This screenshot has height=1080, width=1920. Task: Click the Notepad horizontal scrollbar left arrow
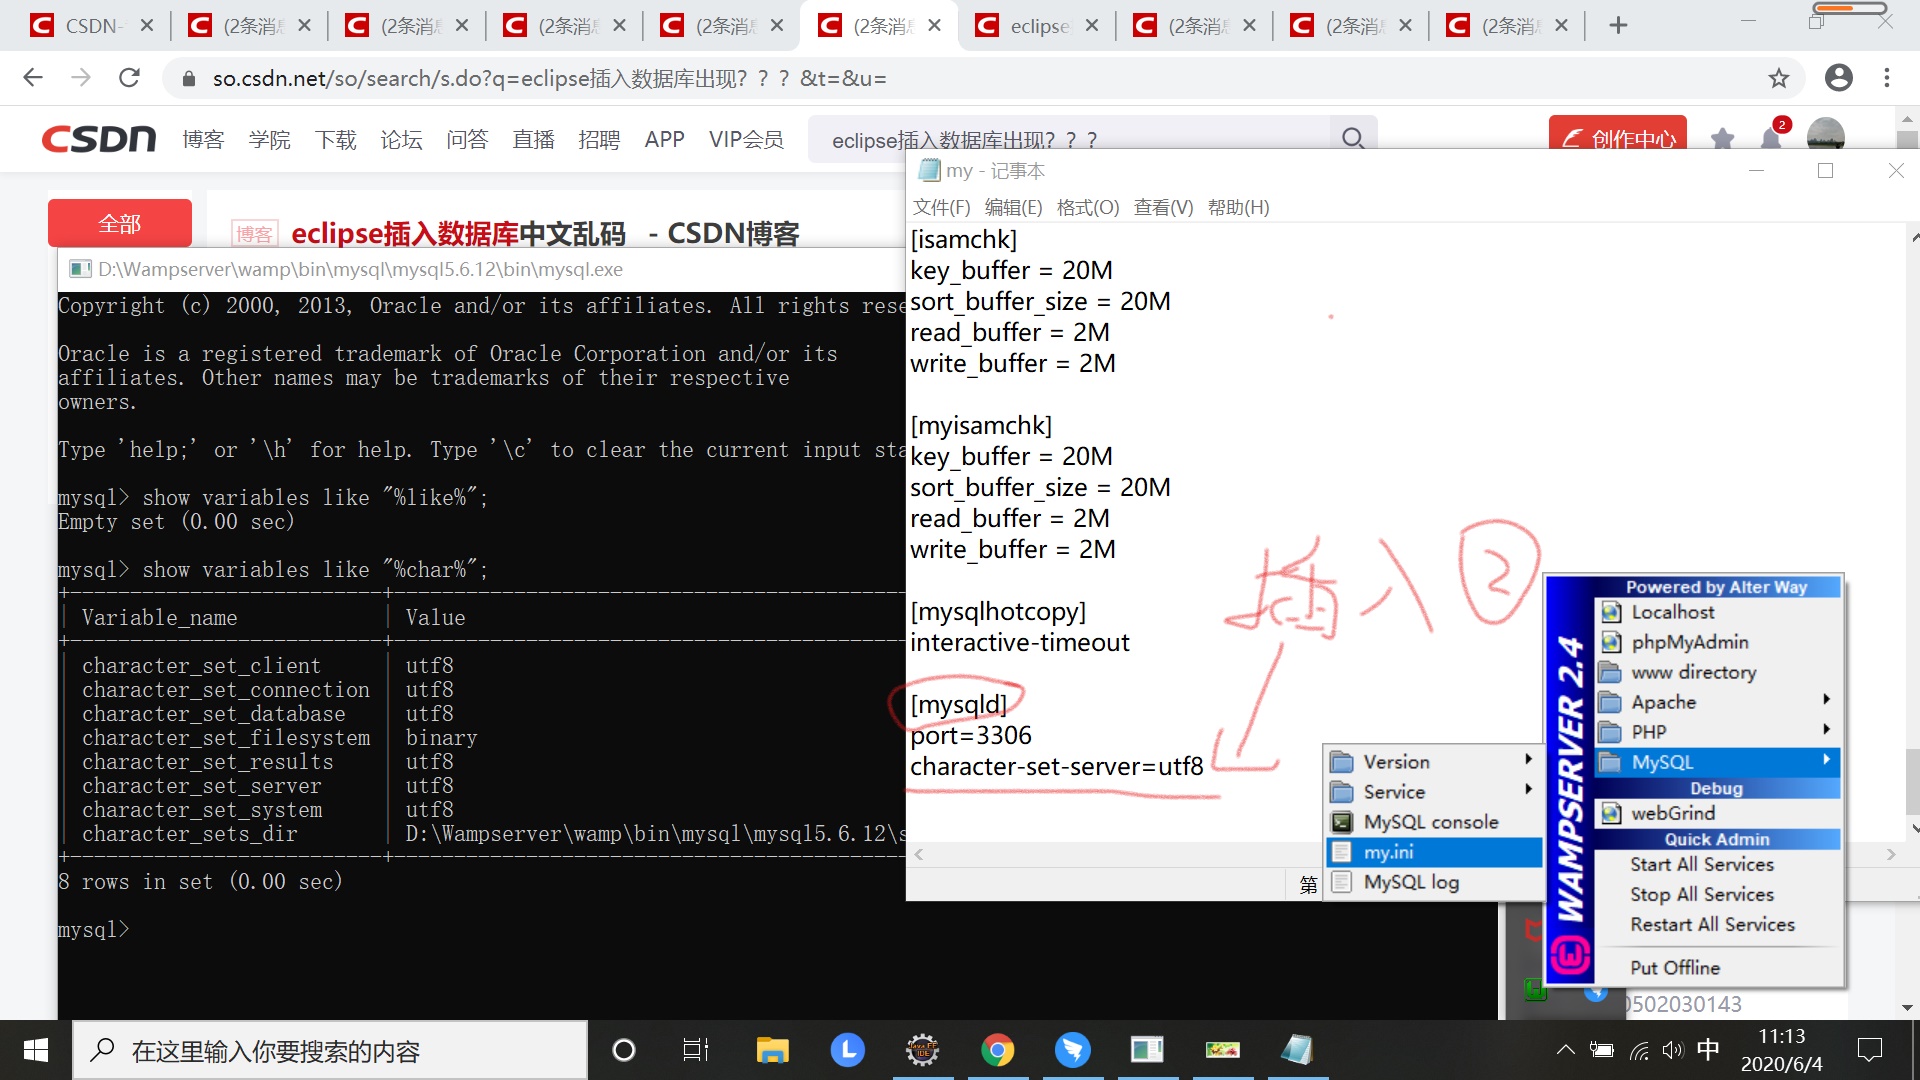tap(918, 854)
